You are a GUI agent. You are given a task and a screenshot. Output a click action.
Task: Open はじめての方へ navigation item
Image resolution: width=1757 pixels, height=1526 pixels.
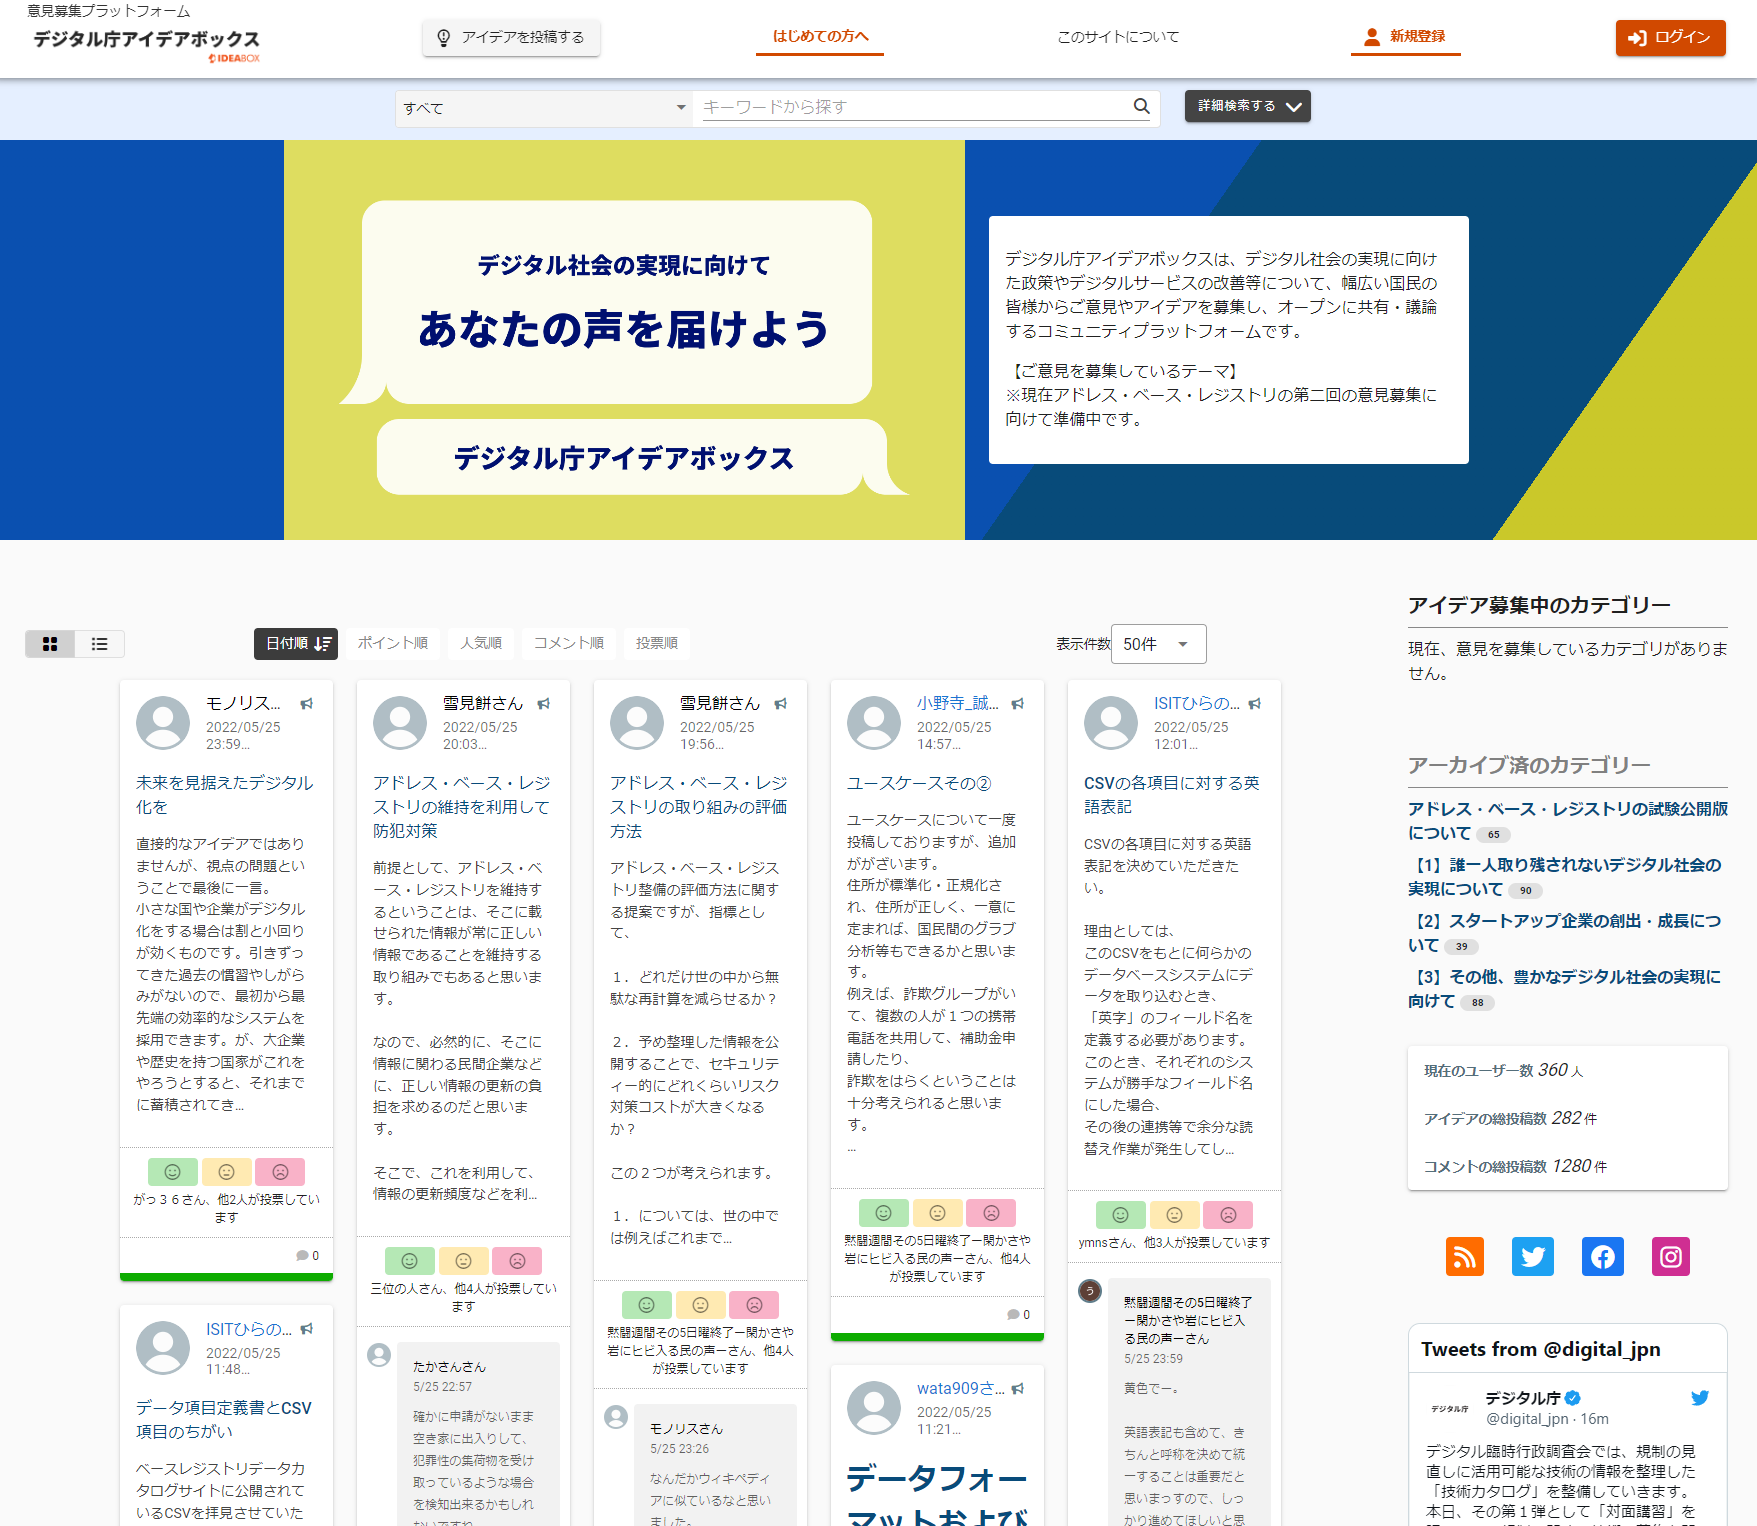(820, 37)
